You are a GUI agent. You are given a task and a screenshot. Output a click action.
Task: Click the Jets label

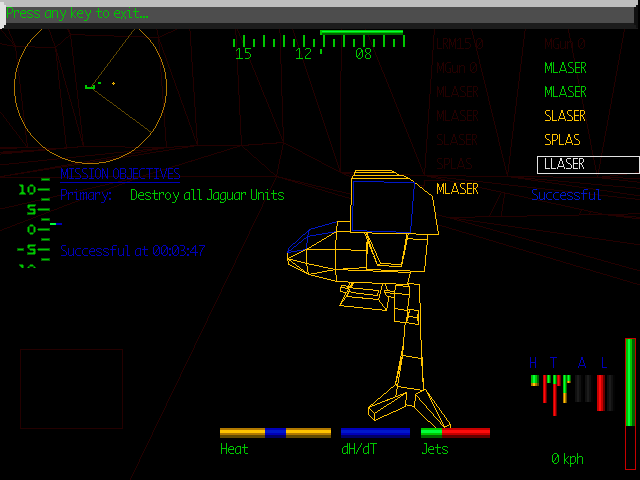[434, 449]
